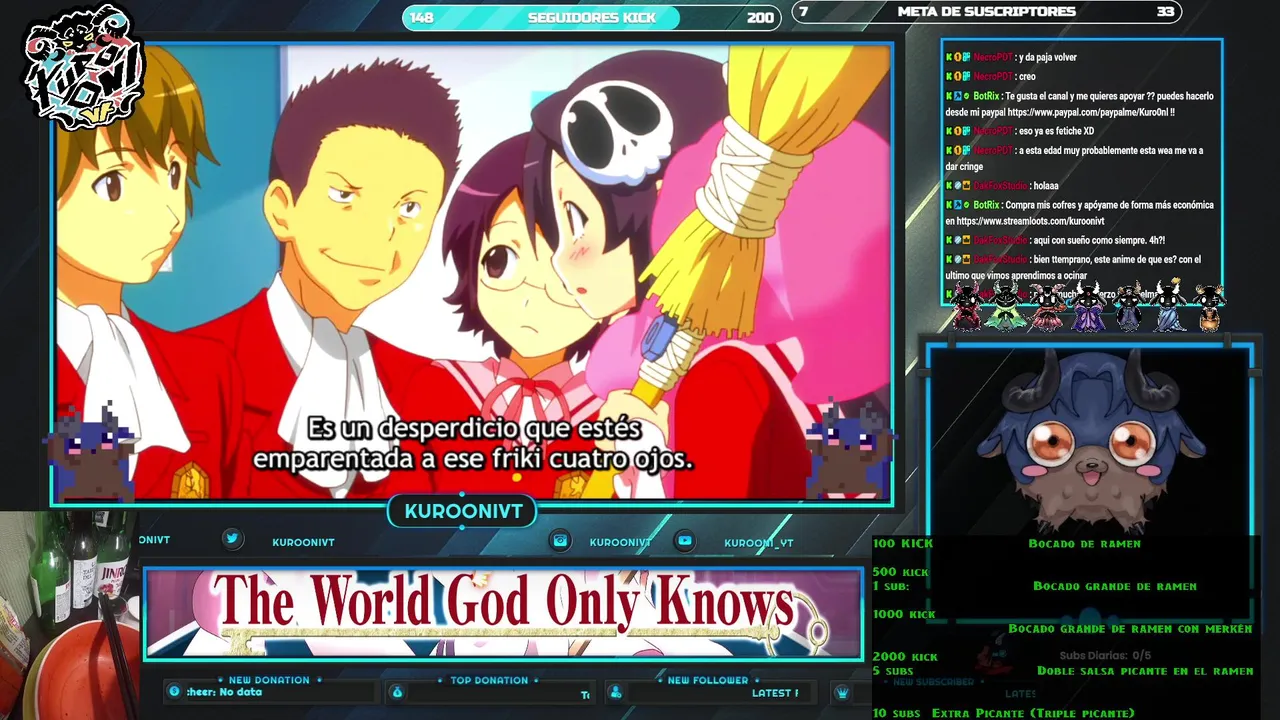Click the anime video frame
This screenshot has width=1280, height=720.
click(x=472, y=272)
